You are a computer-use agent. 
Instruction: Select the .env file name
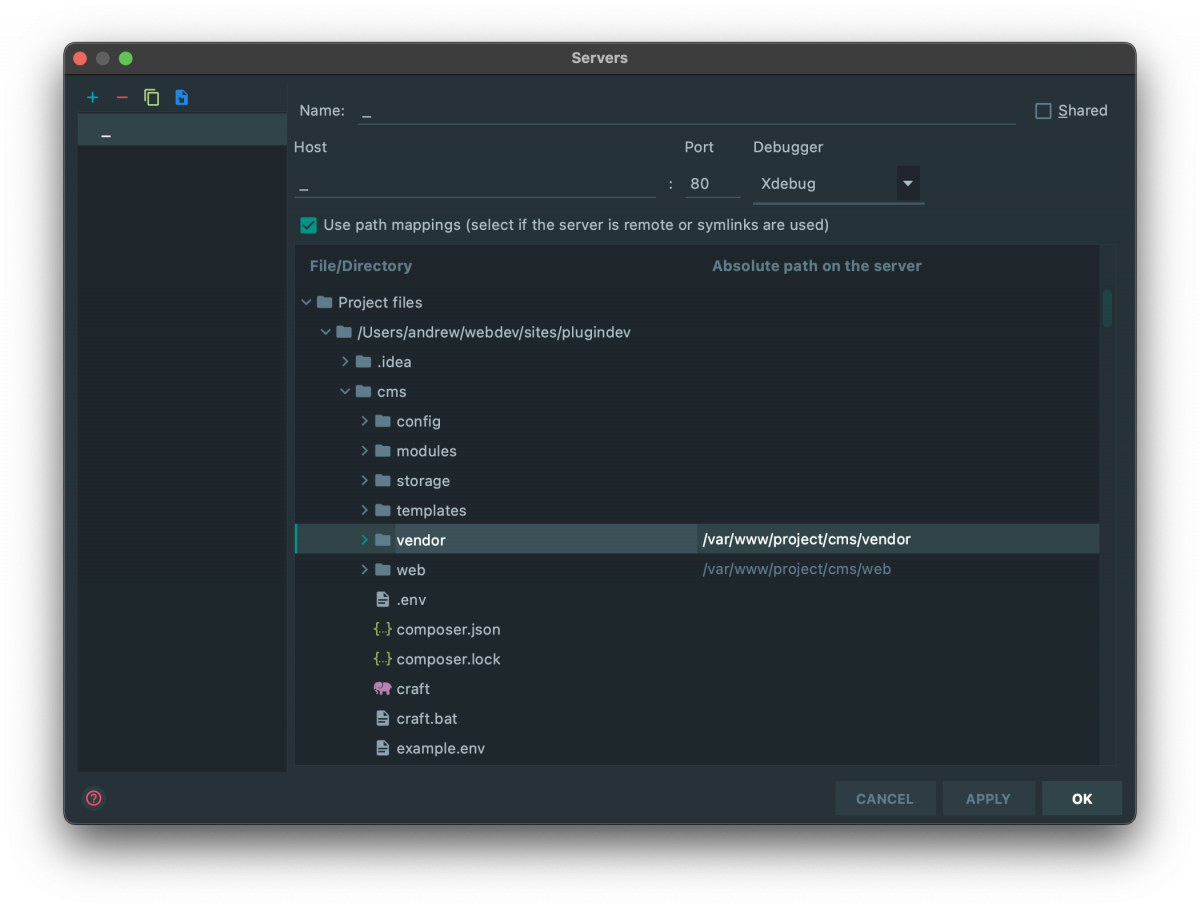pos(411,600)
